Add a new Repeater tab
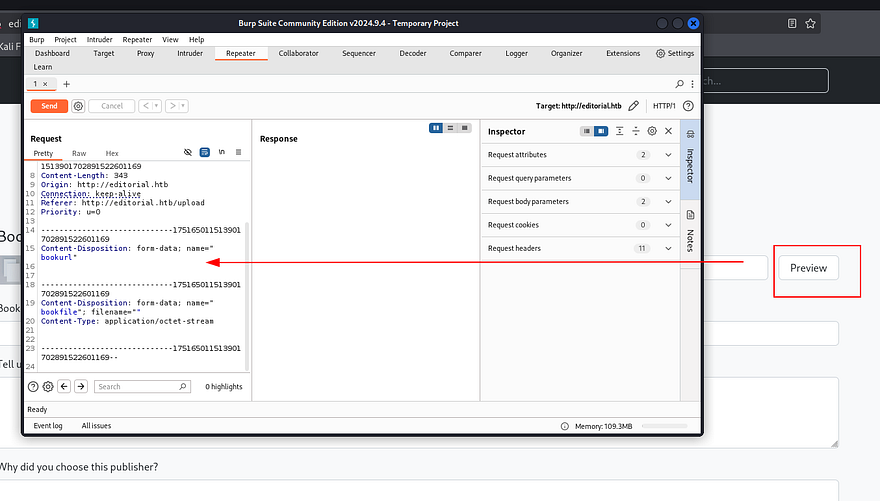 (x=66, y=84)
